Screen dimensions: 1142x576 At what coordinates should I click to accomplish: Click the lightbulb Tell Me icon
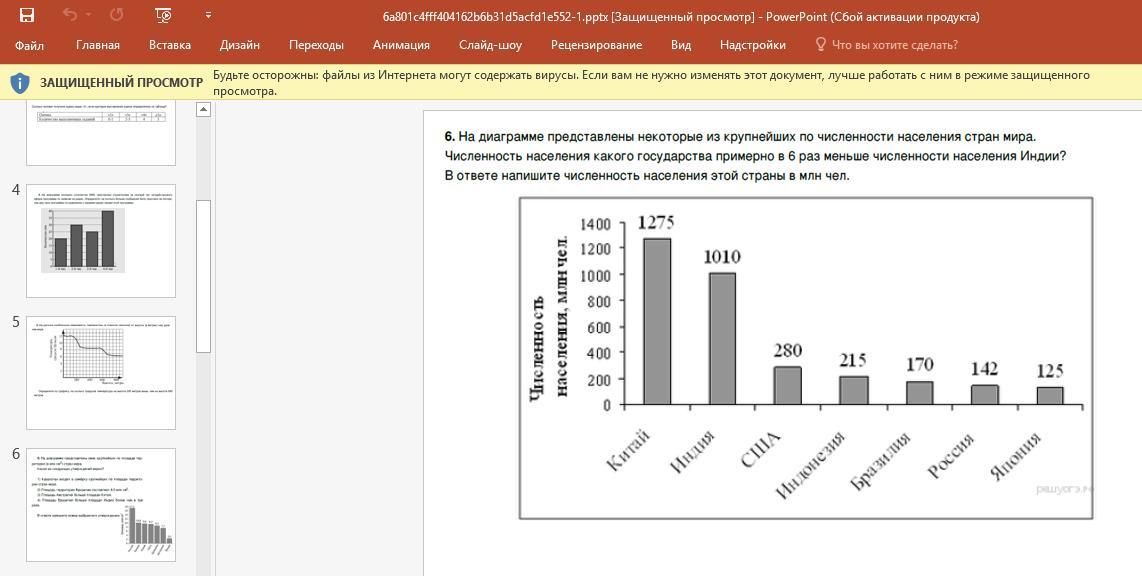821,45
